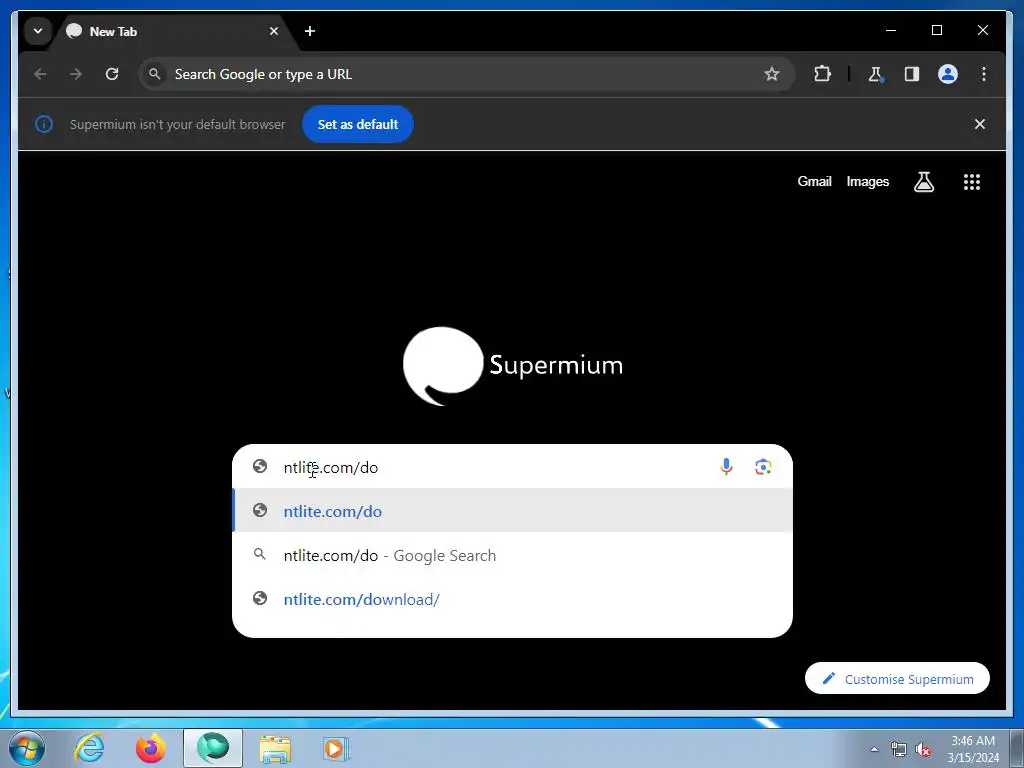Select the ntlite.com/do URL suggestion

513,511
